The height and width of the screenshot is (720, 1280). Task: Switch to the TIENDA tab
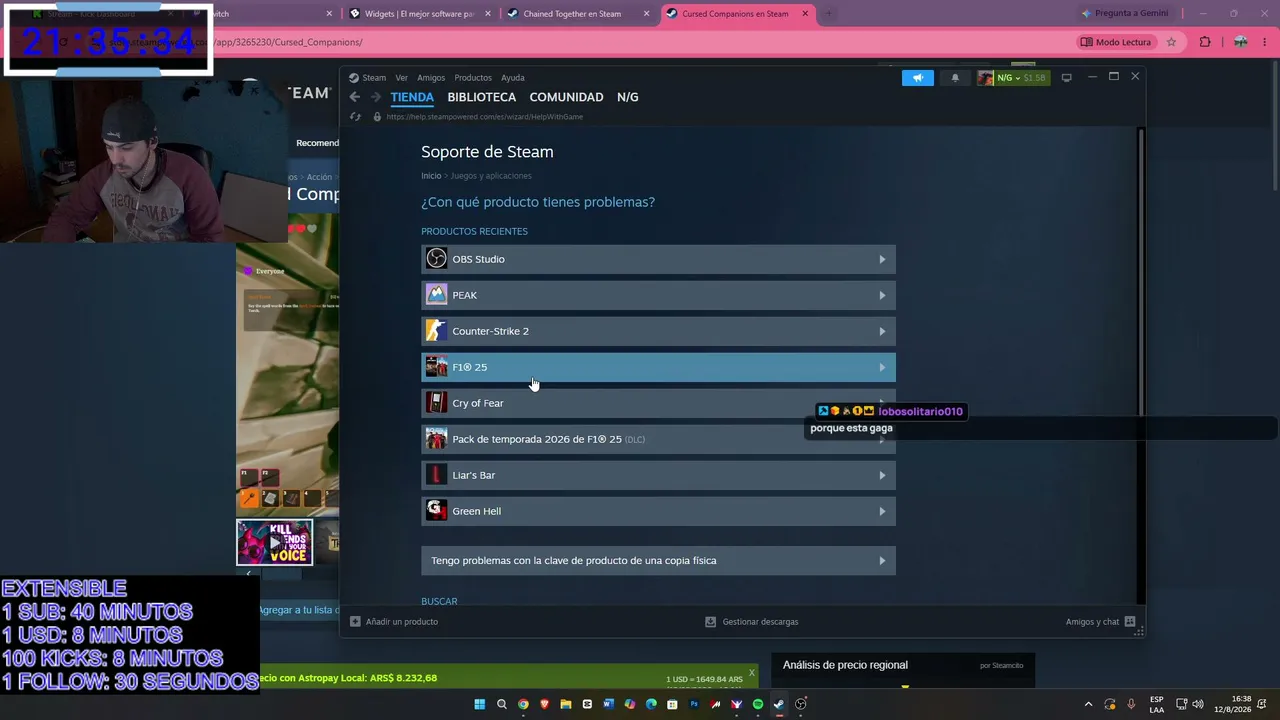pyautogui.click(x=412, y=97)
